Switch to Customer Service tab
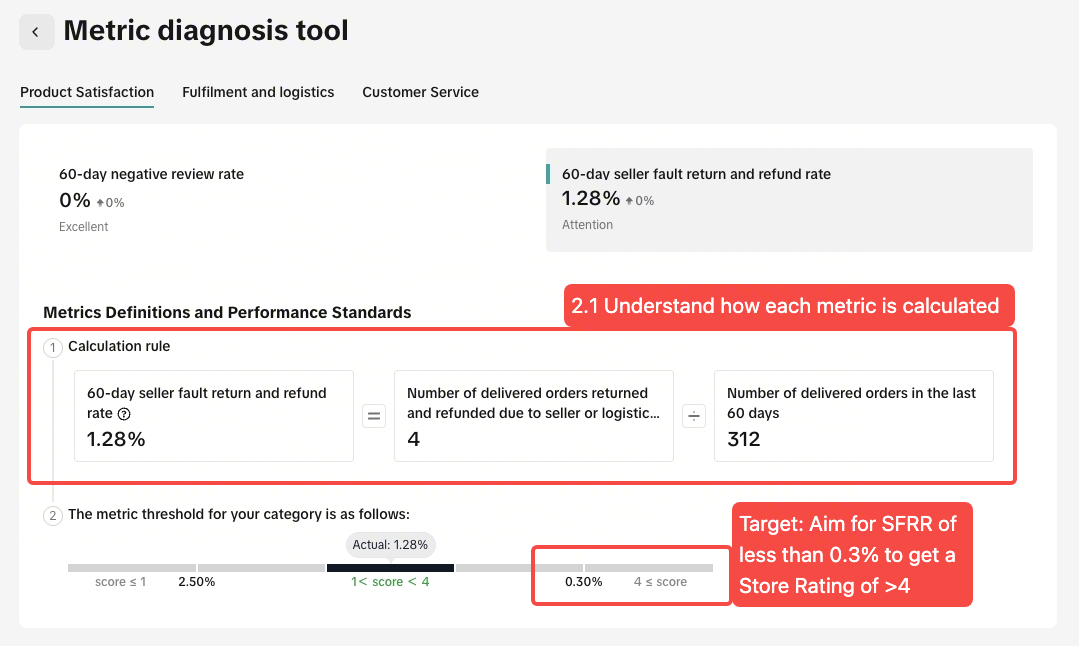This screenshot has height=646, width=1079. click(x=420, y=92)
